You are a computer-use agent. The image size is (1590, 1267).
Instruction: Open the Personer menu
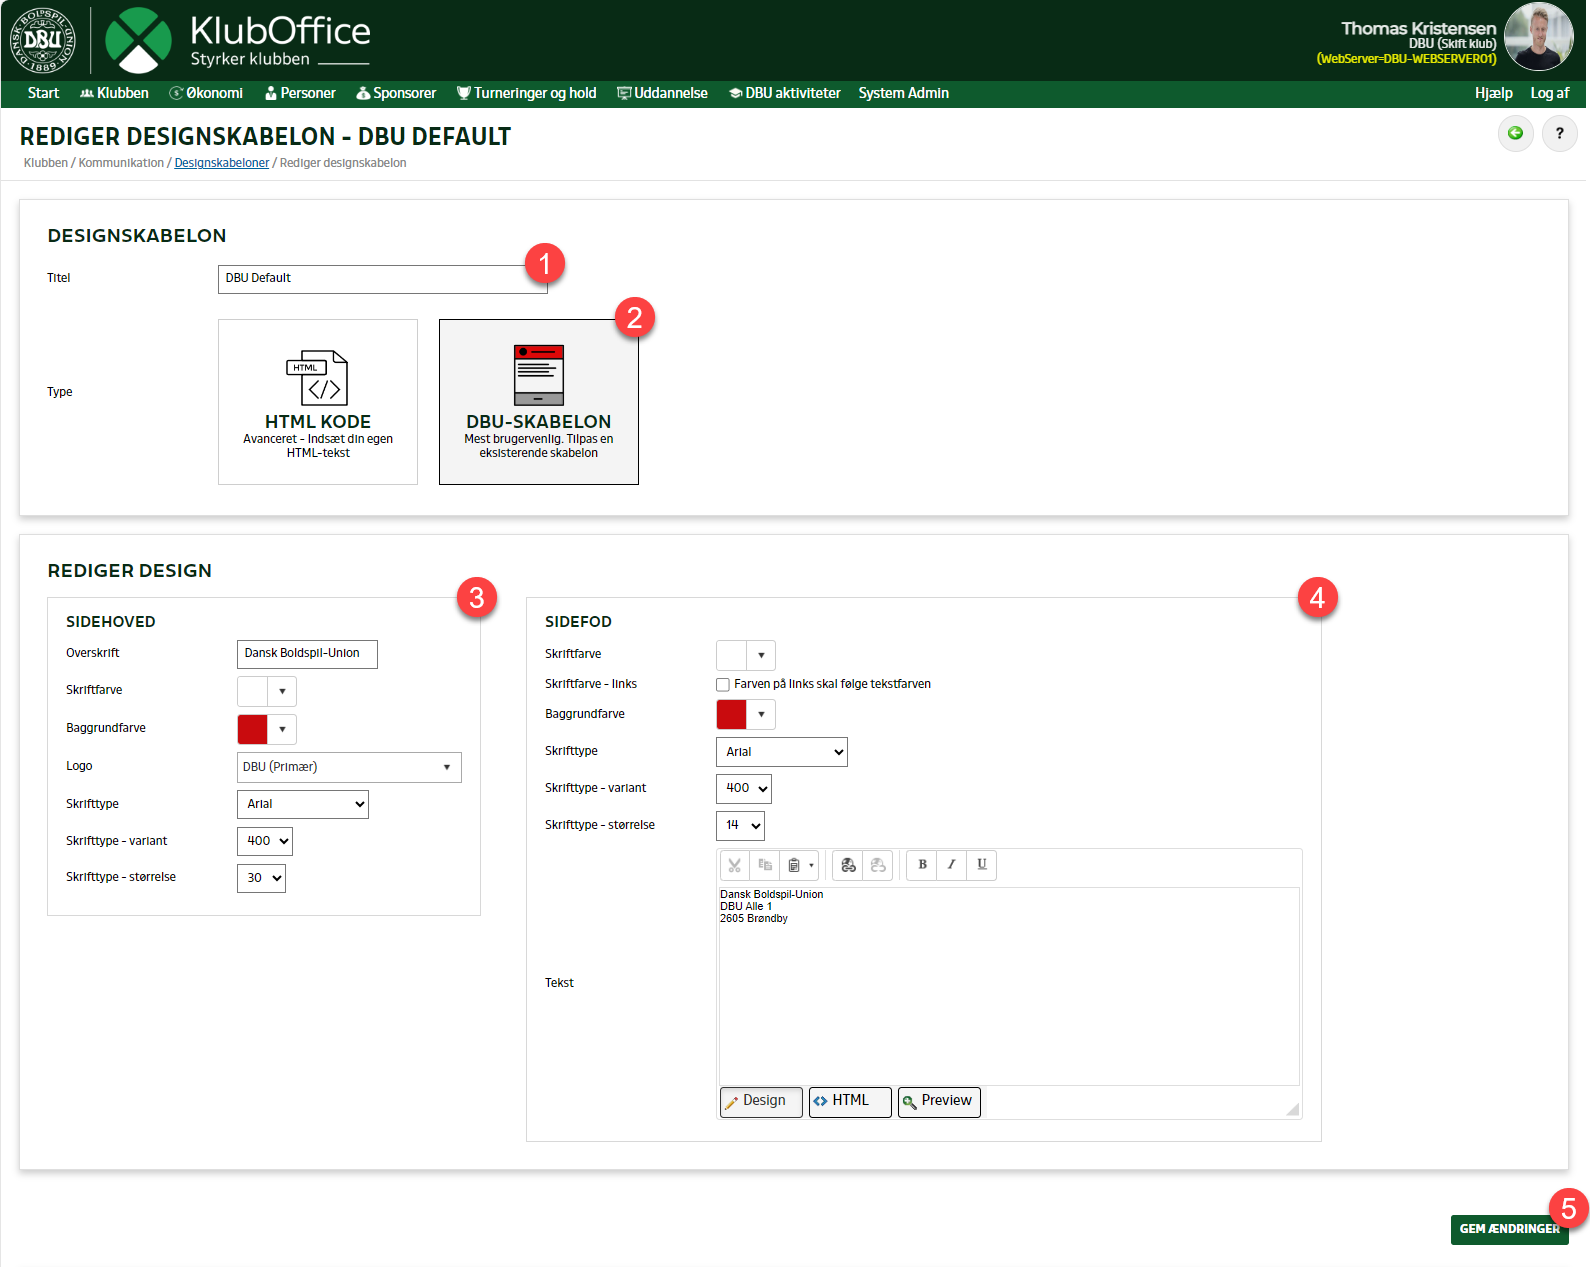pyautogui.click(x=300, y=93)
